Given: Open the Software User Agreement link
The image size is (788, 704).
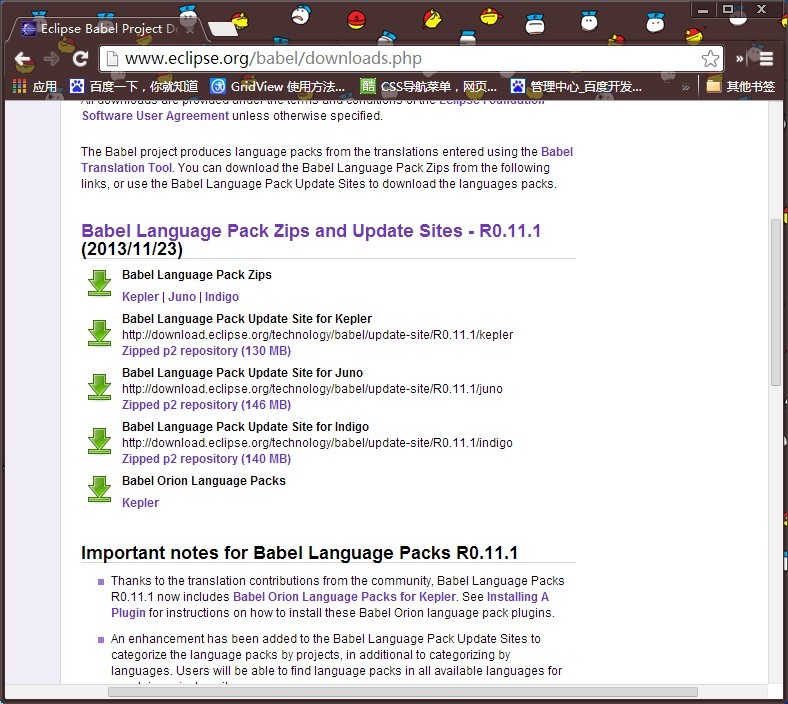Looking at the screenshot, I should tap(155, 116).
